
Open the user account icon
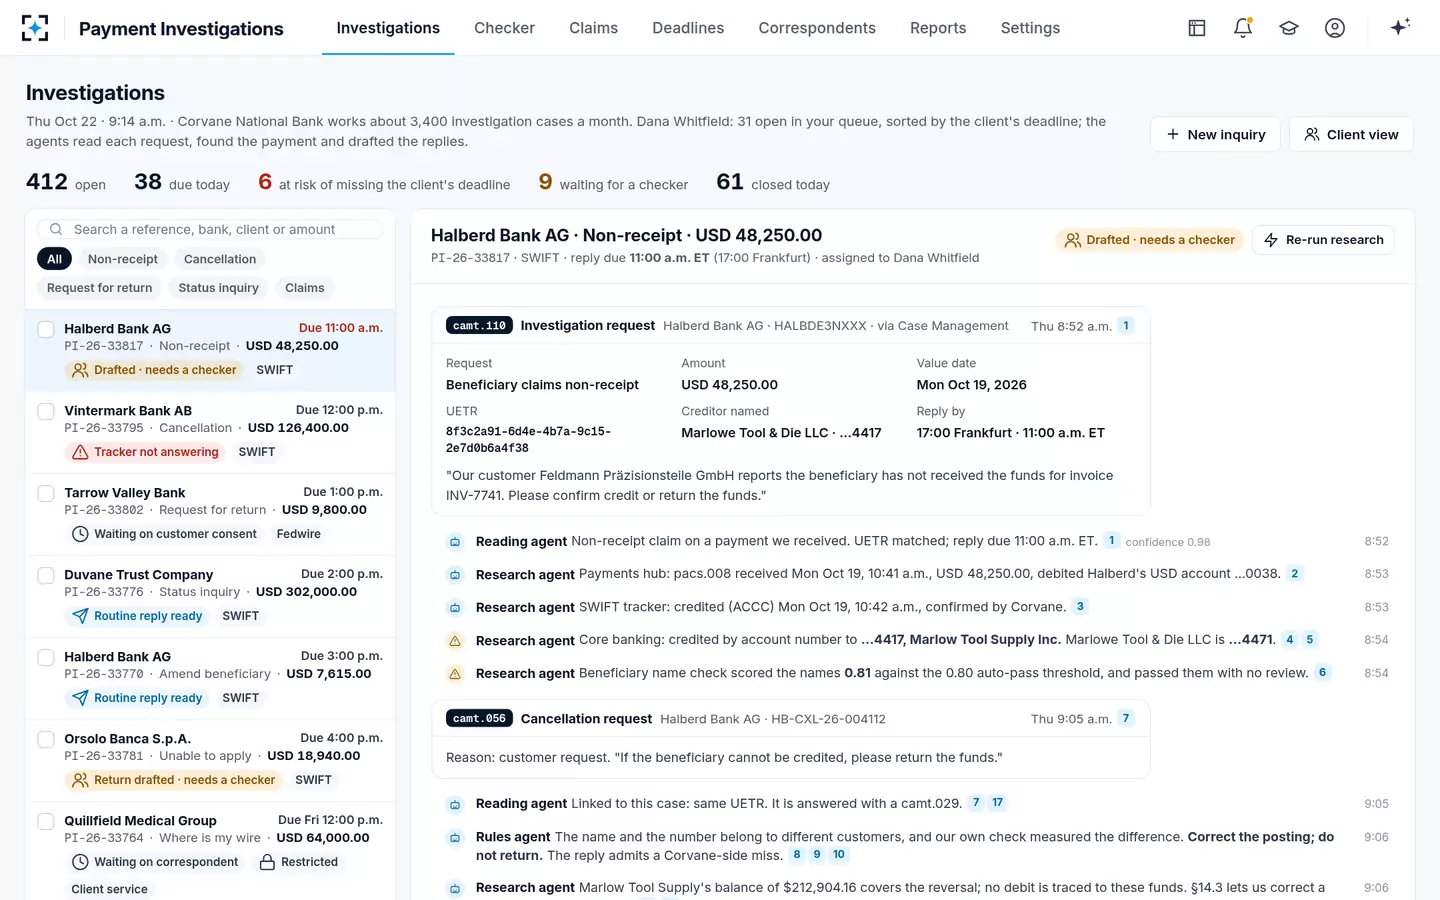1335,28
